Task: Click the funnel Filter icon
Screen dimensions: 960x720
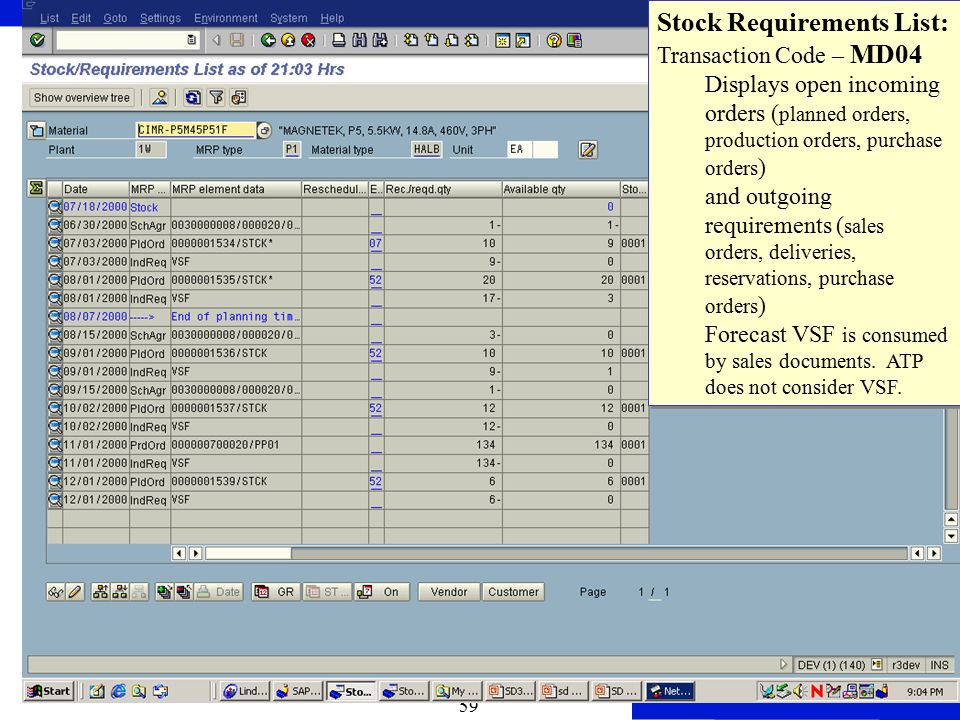Action: (216, 97)
